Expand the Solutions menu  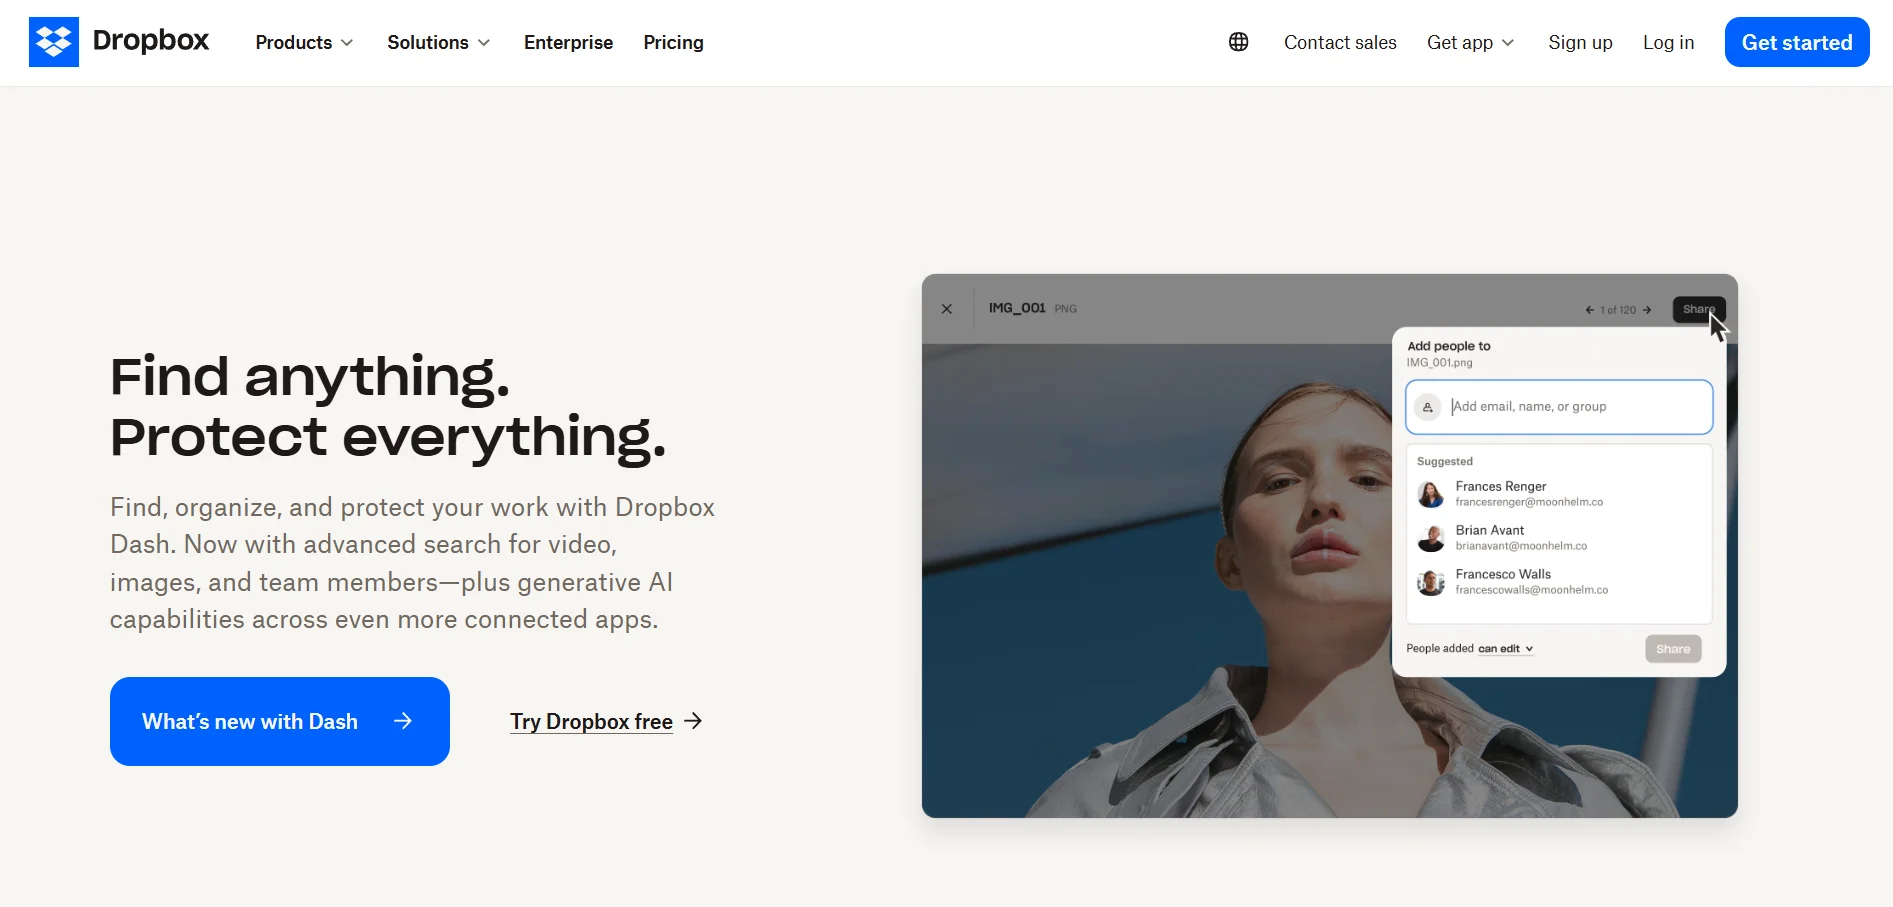point(438,42)
